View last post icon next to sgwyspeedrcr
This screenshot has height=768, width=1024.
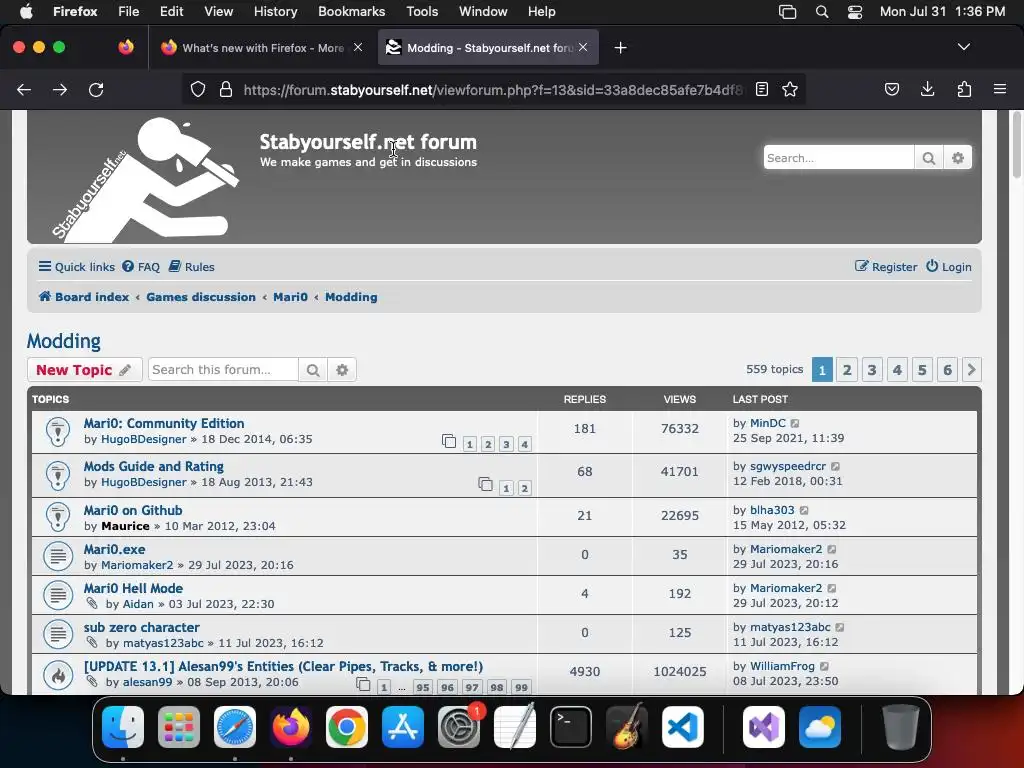(x=835, y=466)
